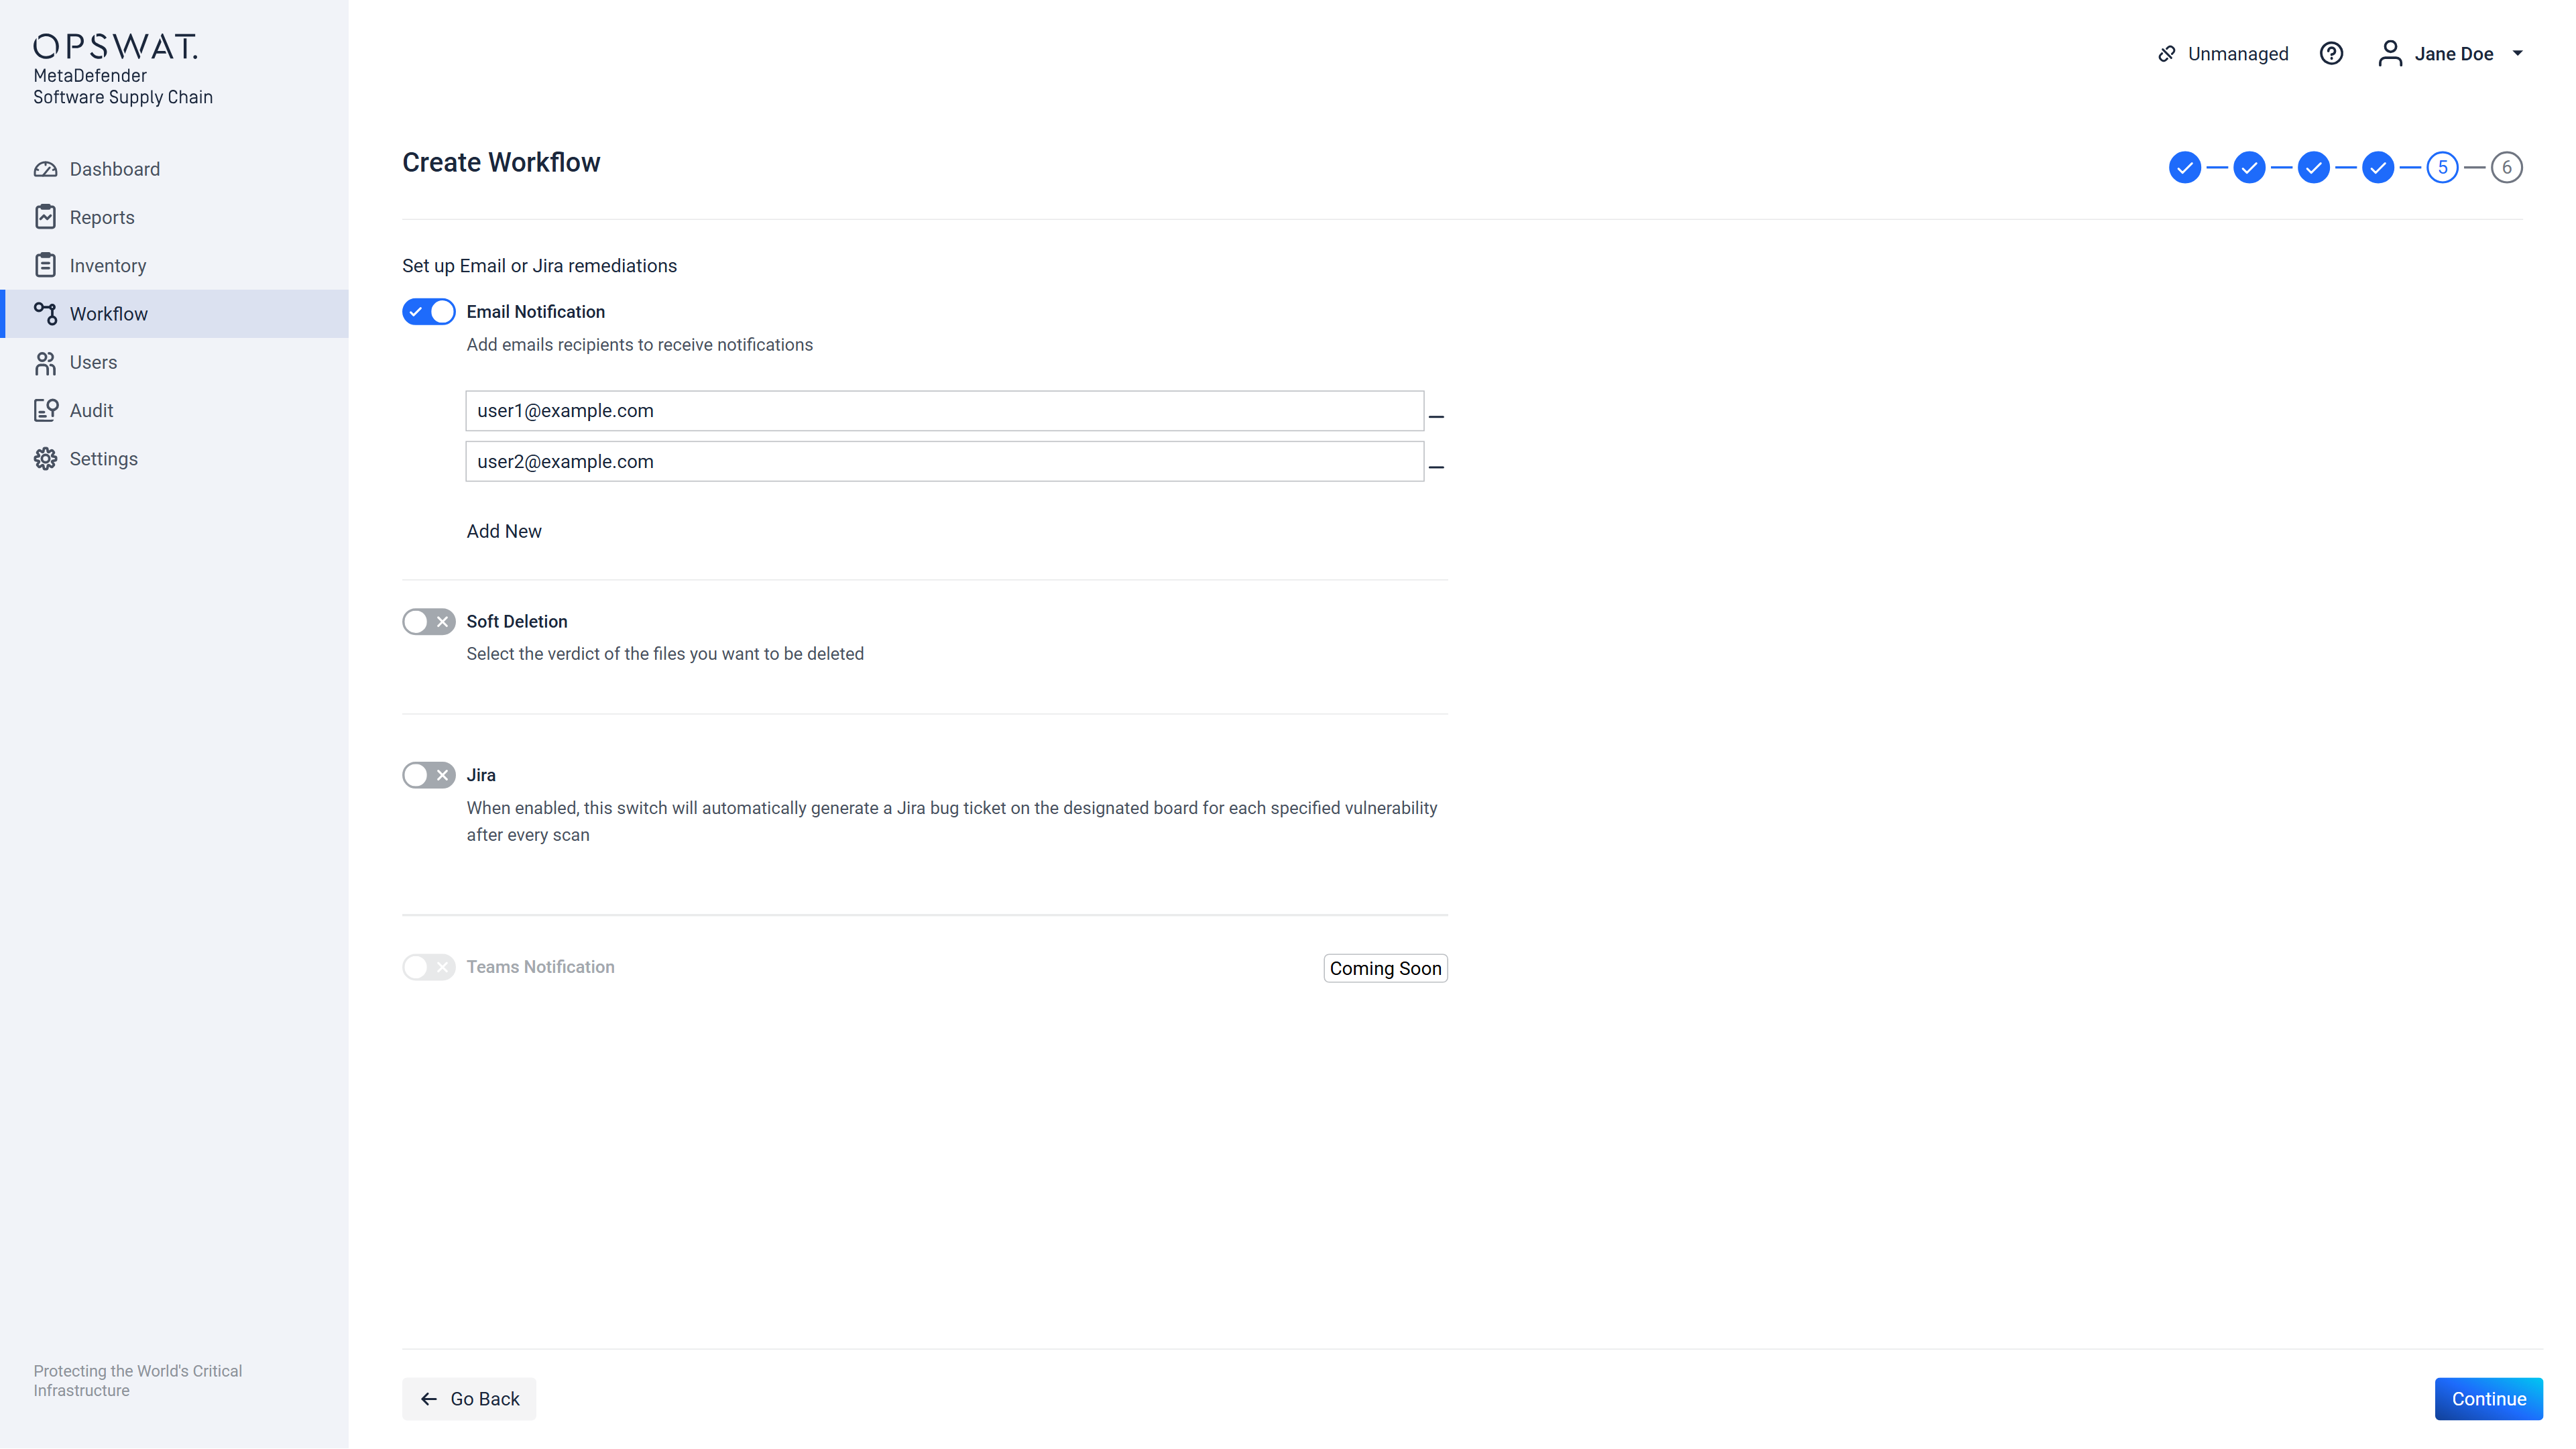Click the Audit icon in sidebar

pos(45,410)
